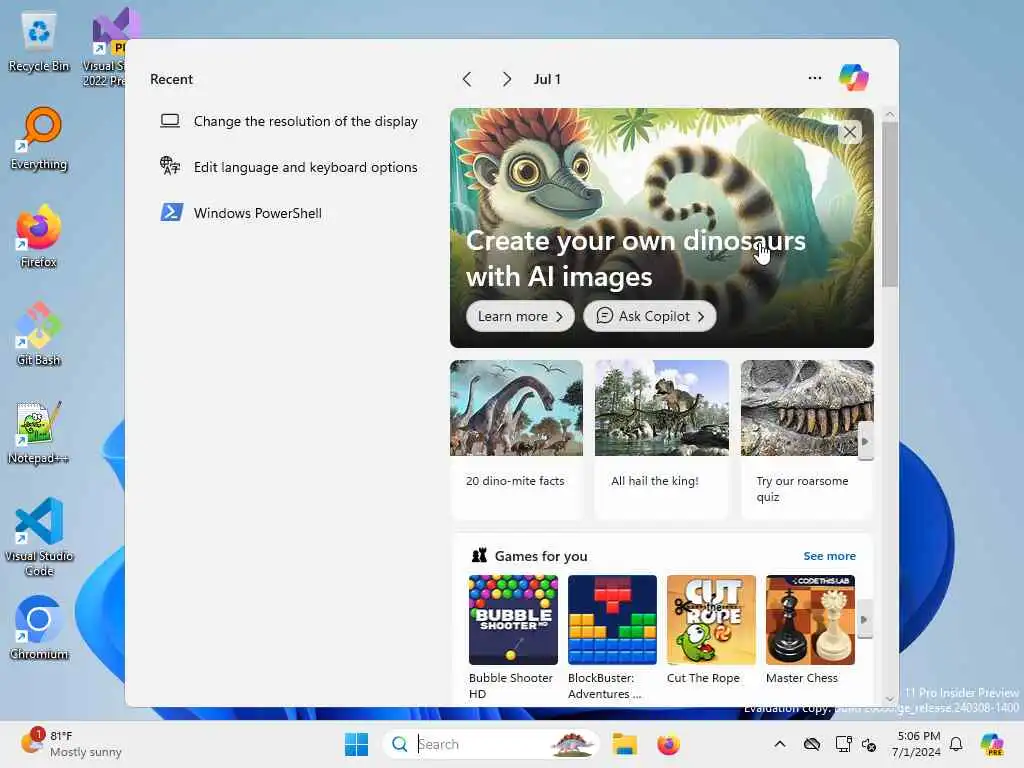Click the cloud sync tray icon
The image size is (1024, 768).
812,744
